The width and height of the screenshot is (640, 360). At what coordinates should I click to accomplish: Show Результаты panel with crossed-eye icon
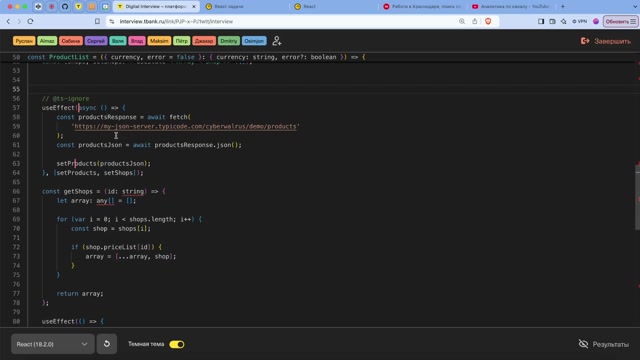tap(604, 344)
